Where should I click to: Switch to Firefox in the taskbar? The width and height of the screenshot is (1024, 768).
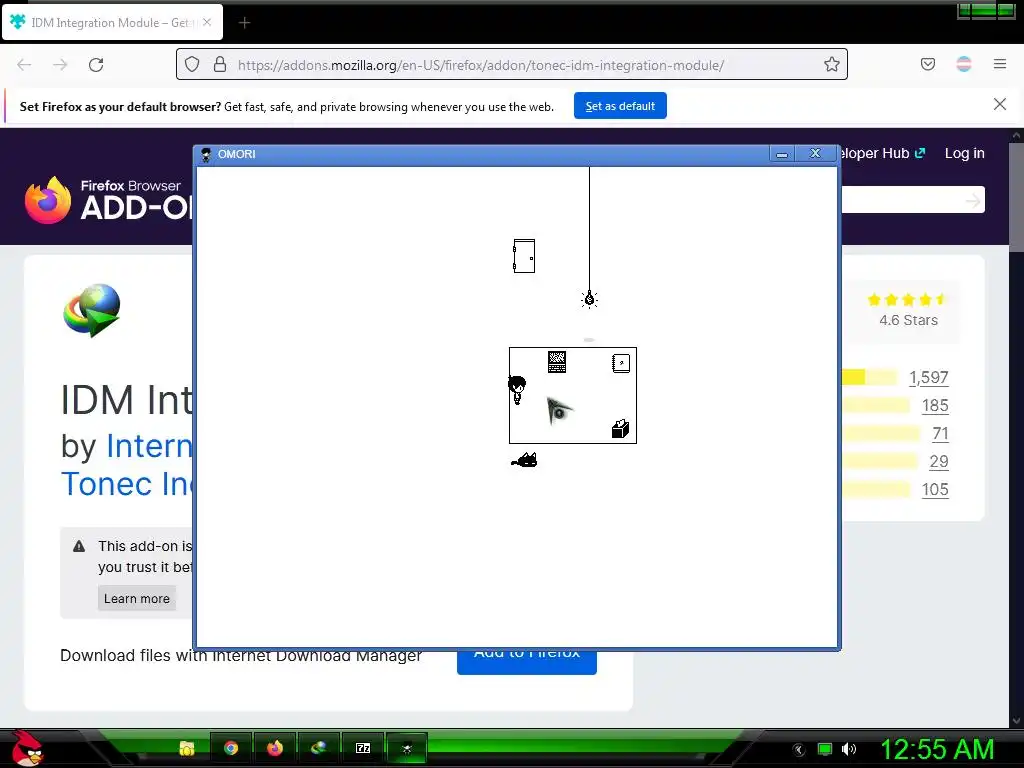pyautogui.click(x=275, y=748)
